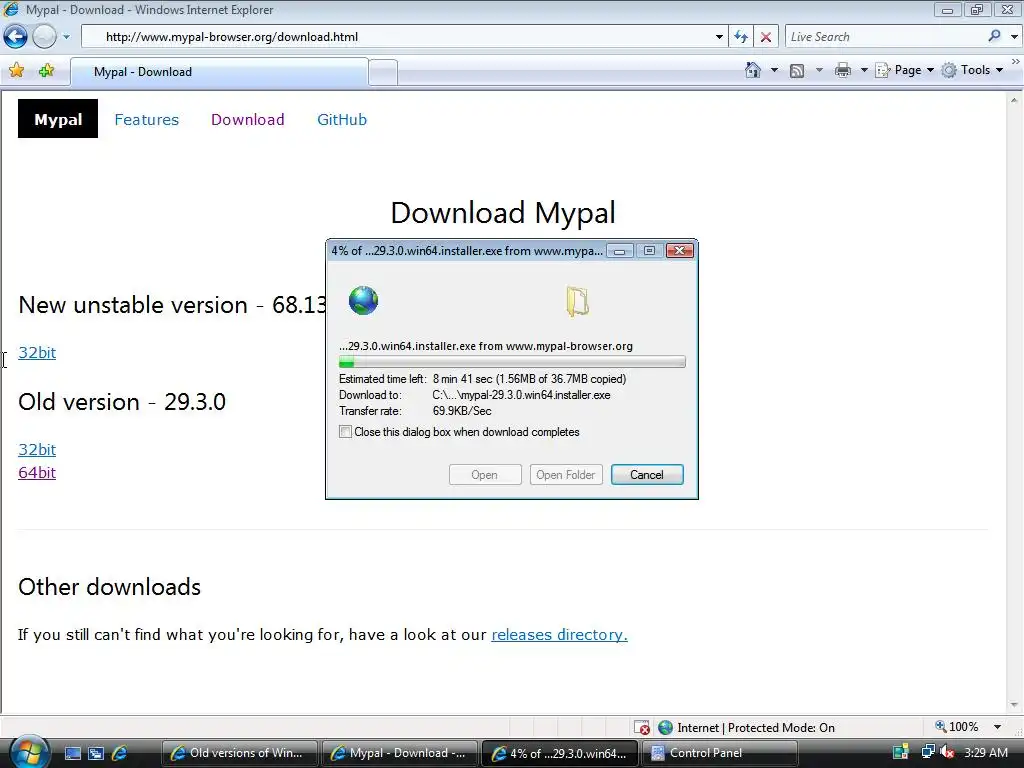Open the recent pages dropdown arrow

66,37
